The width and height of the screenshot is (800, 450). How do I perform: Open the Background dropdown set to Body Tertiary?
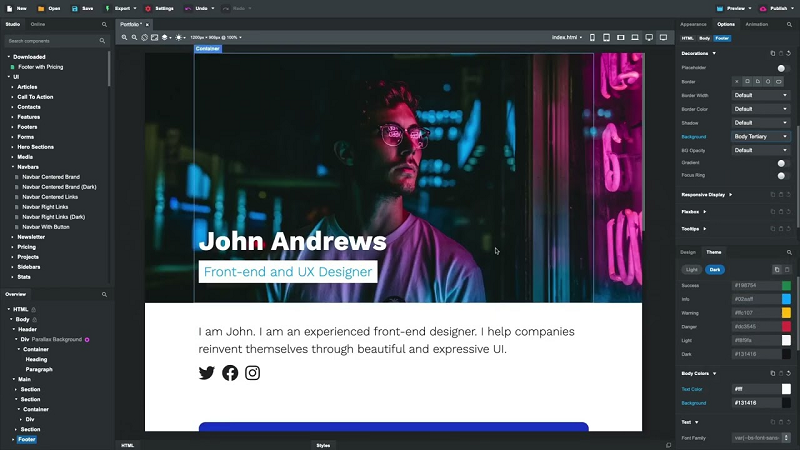[x=761, y=136]
